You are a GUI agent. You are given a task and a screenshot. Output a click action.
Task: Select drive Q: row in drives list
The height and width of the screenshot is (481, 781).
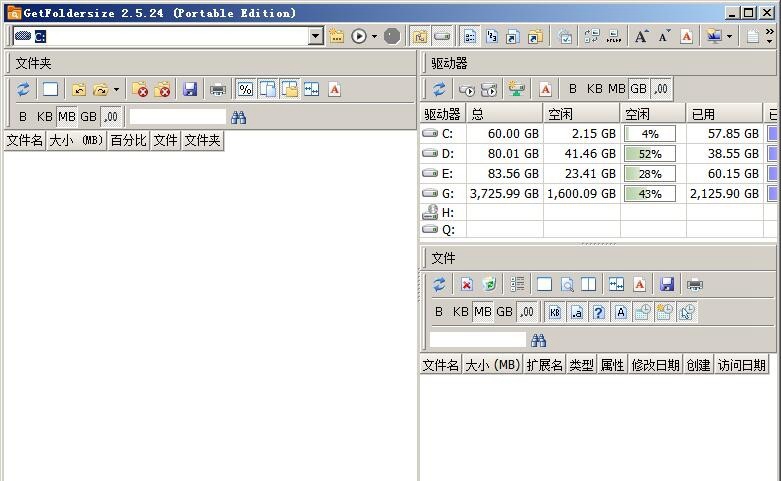pyautogui.click(x=599, y=230)
